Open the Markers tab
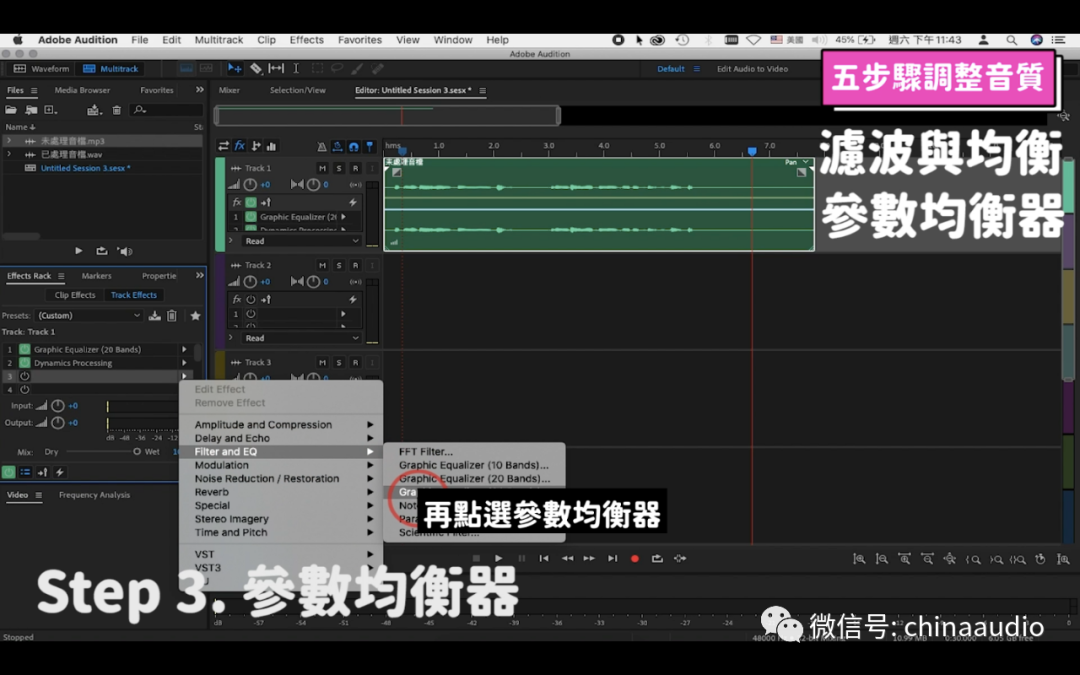 coord(96,276)
